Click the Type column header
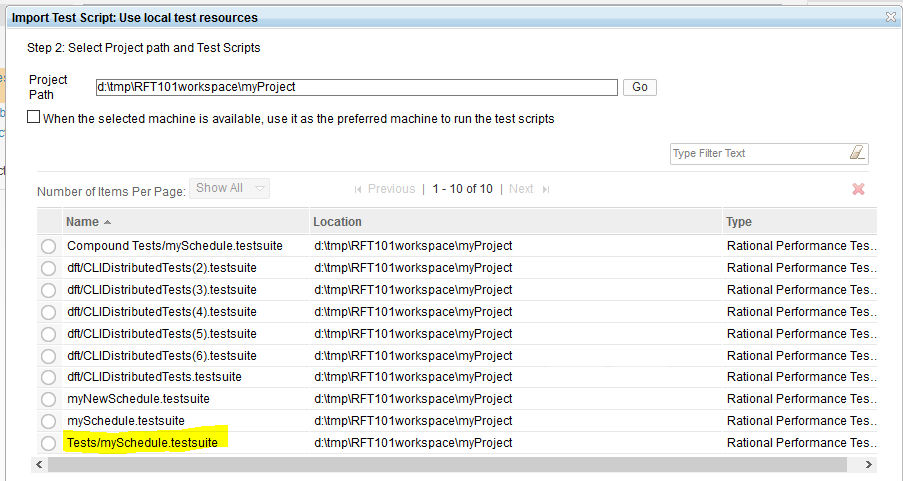Viewport: 903px width, 481px height. click(x=800, y=222)
